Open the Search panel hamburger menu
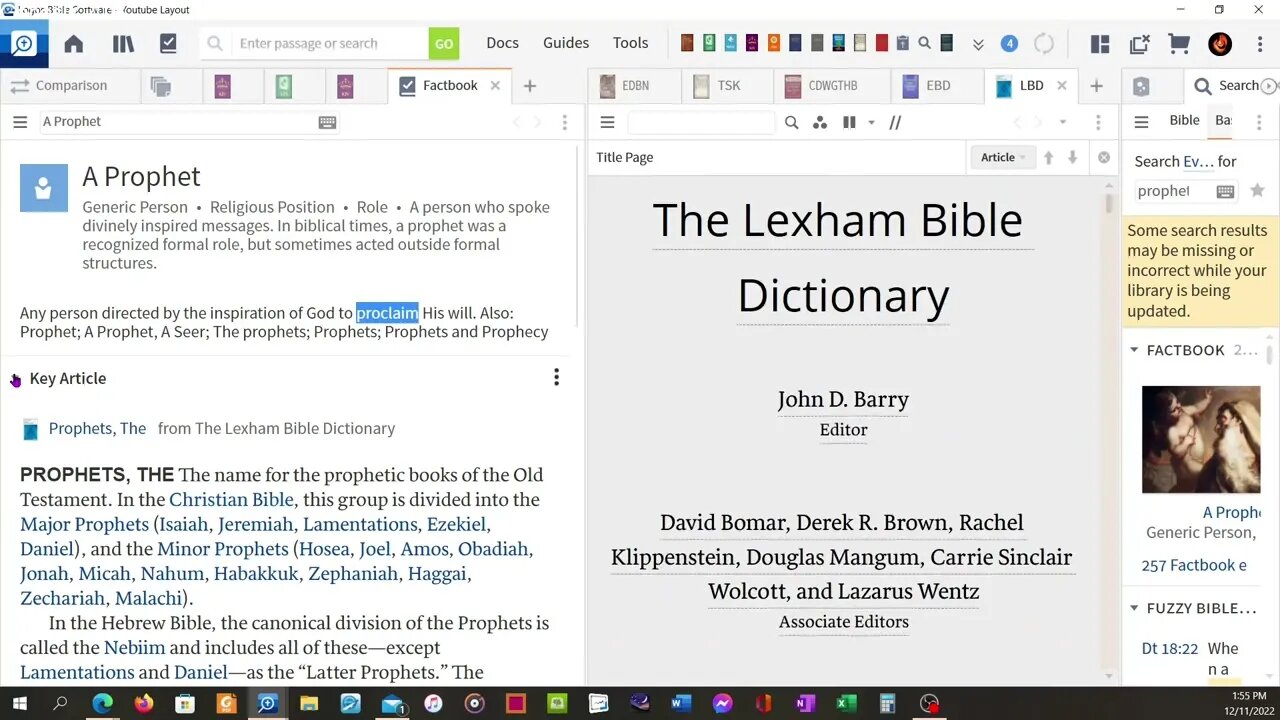 click(x=1141, y=122)
